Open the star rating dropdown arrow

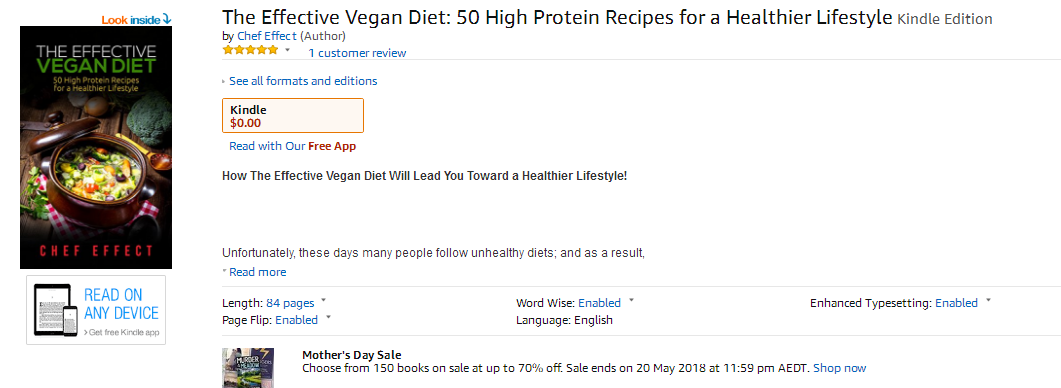point(287,50)
